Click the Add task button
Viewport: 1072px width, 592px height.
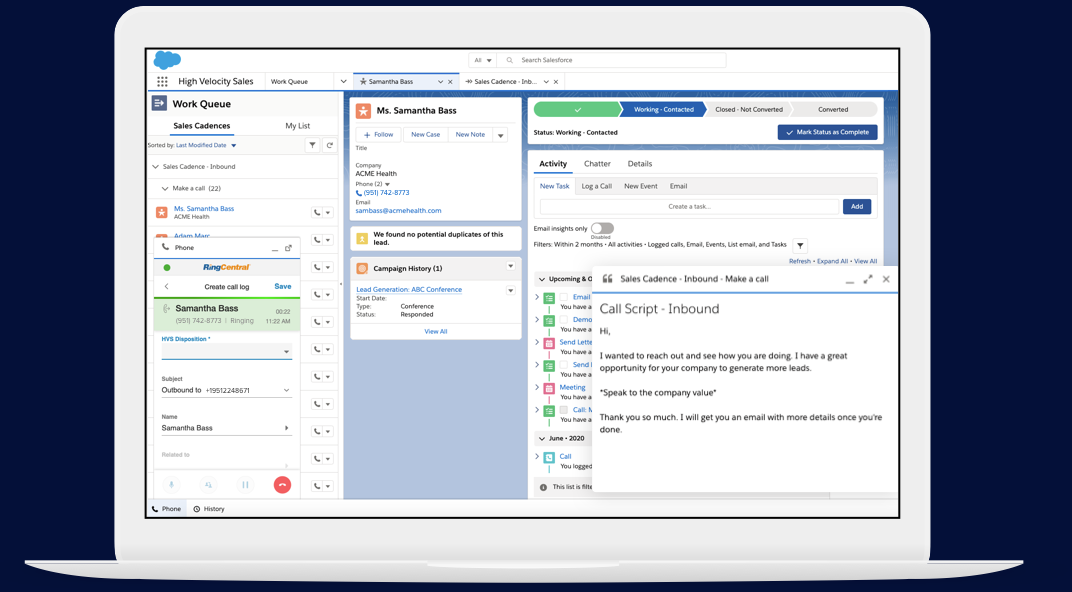(x=857, y=206)
